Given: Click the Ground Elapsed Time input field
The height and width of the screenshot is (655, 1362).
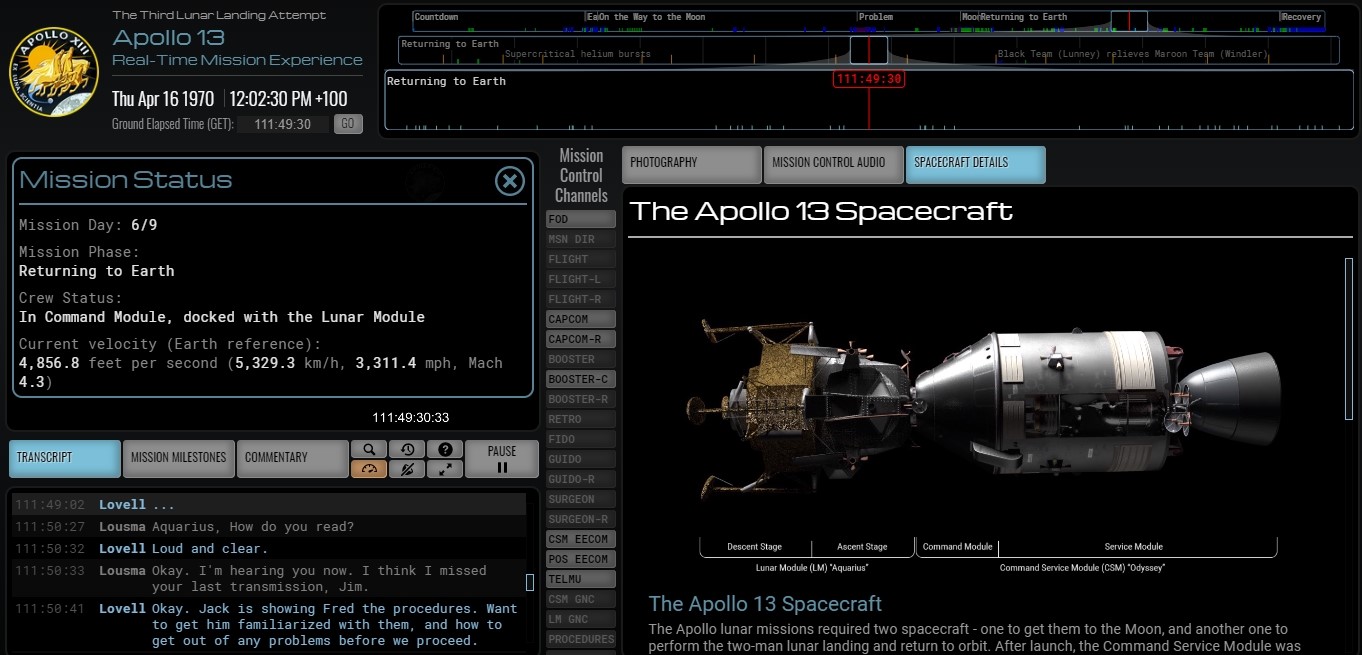Looking at the screenshot, I should click(x=283, y=124).
